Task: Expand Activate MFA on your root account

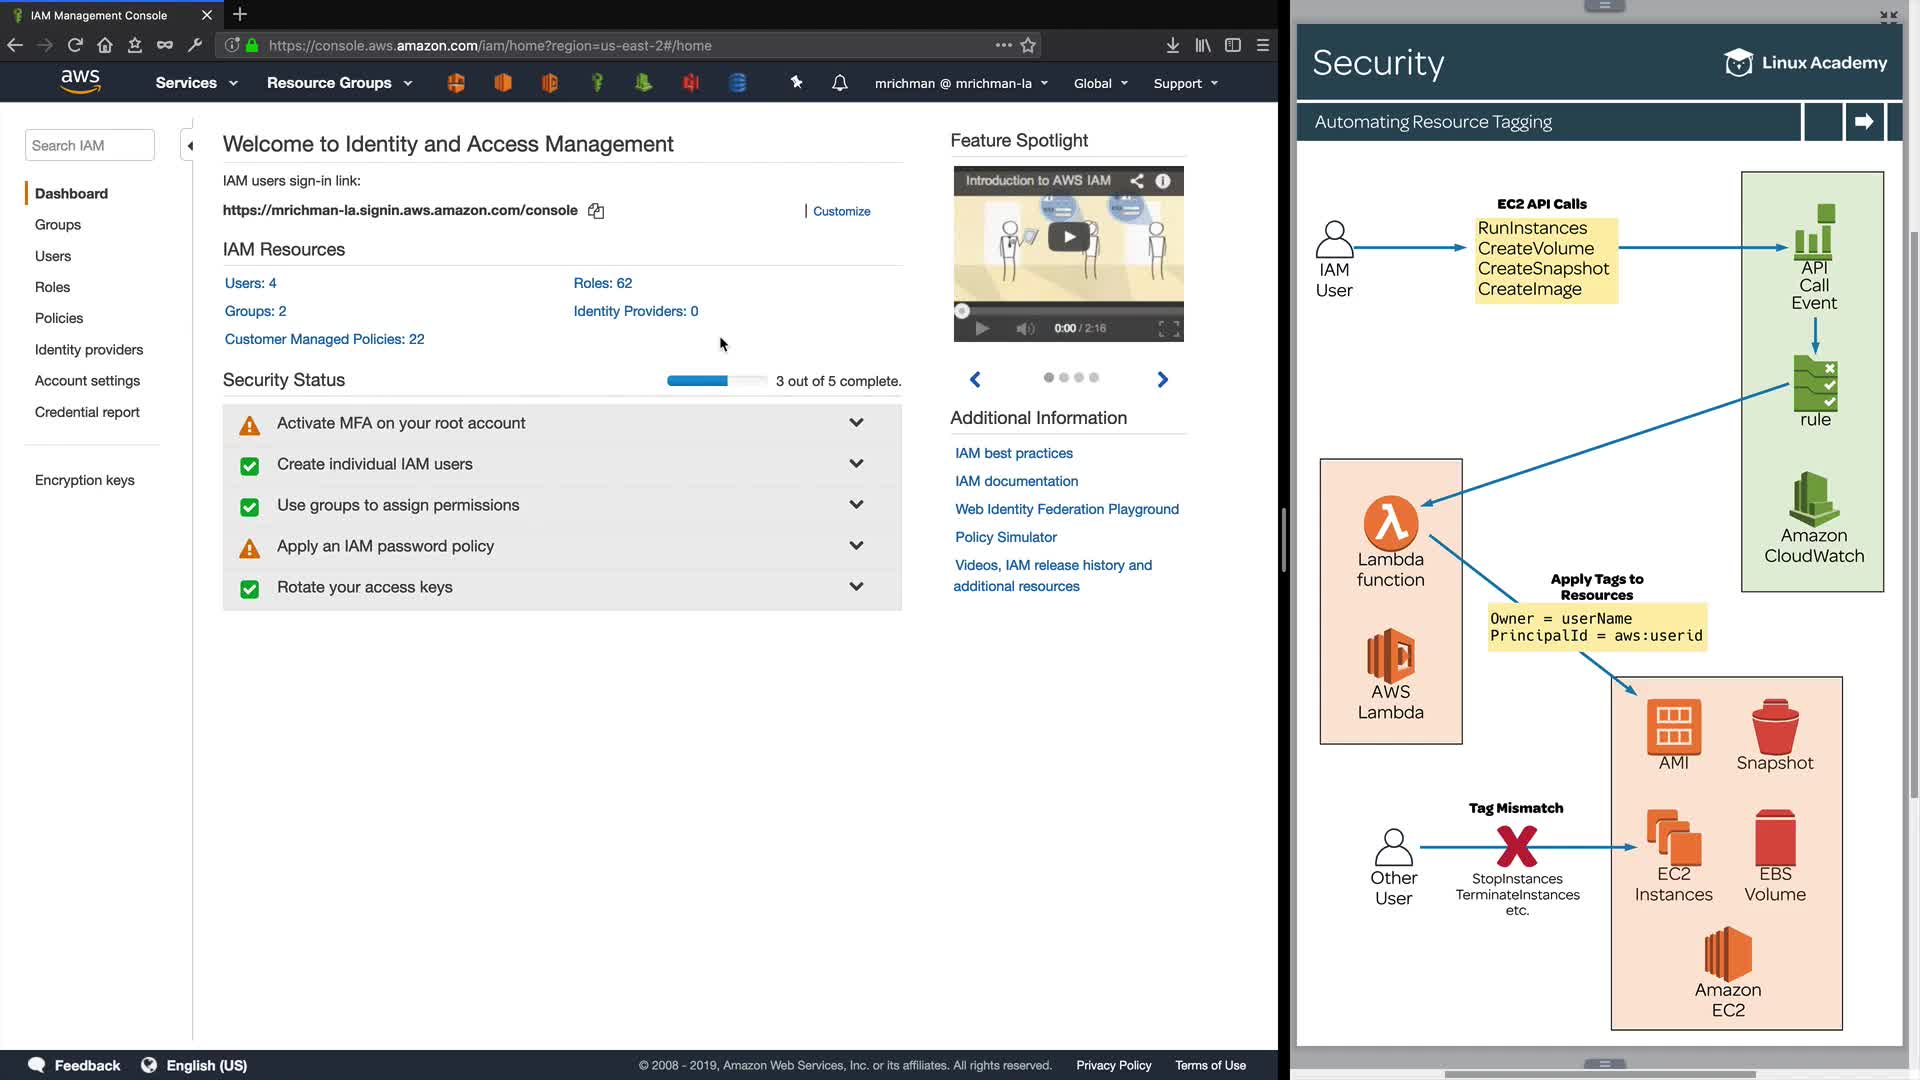Action: (x=856, y=423)
